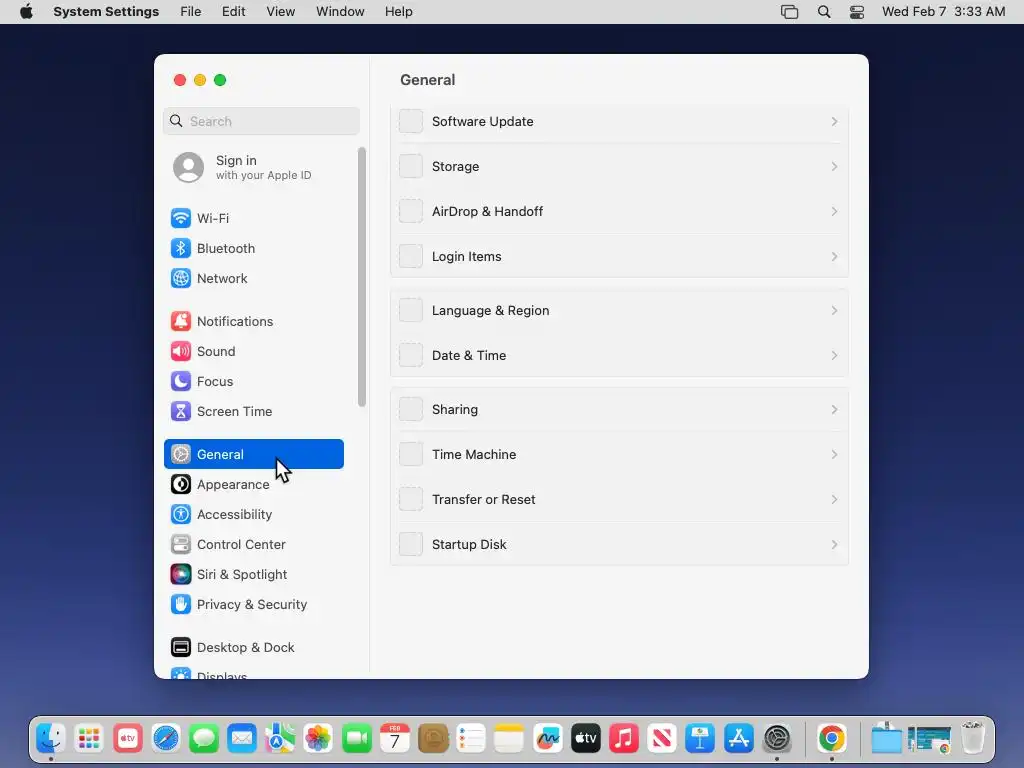Open Date & Time chevron
Viewport: 1024px width, 768px height.
tap(834, 356)
